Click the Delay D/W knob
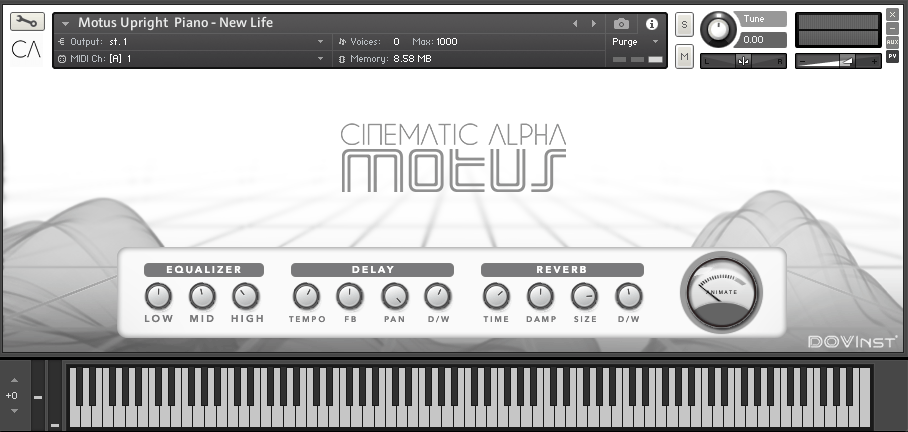Image resolution: width=908 pixels, height=432 pixels. [438, 296]
